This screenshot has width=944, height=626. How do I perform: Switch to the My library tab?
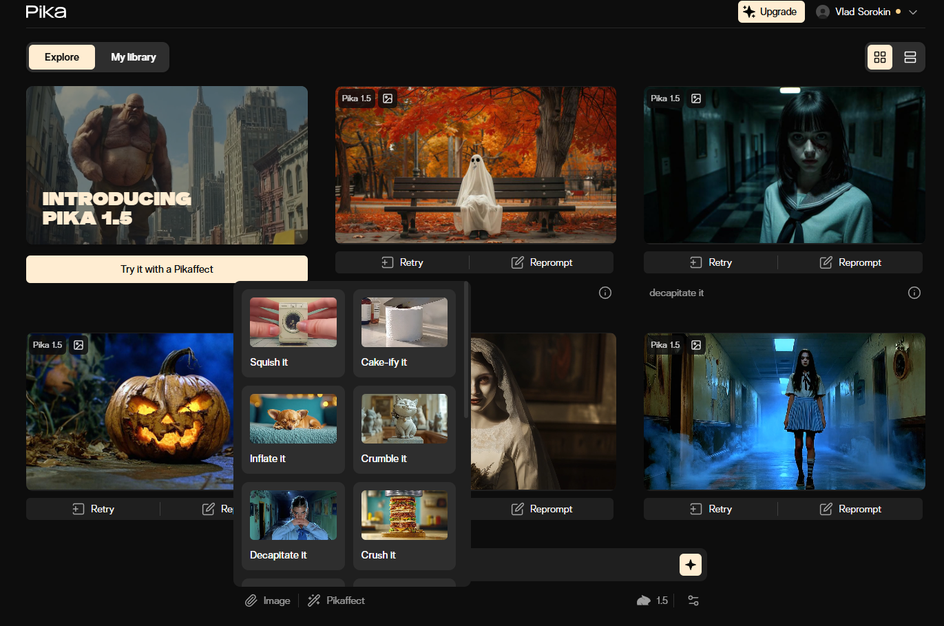[x=133, y=57]
